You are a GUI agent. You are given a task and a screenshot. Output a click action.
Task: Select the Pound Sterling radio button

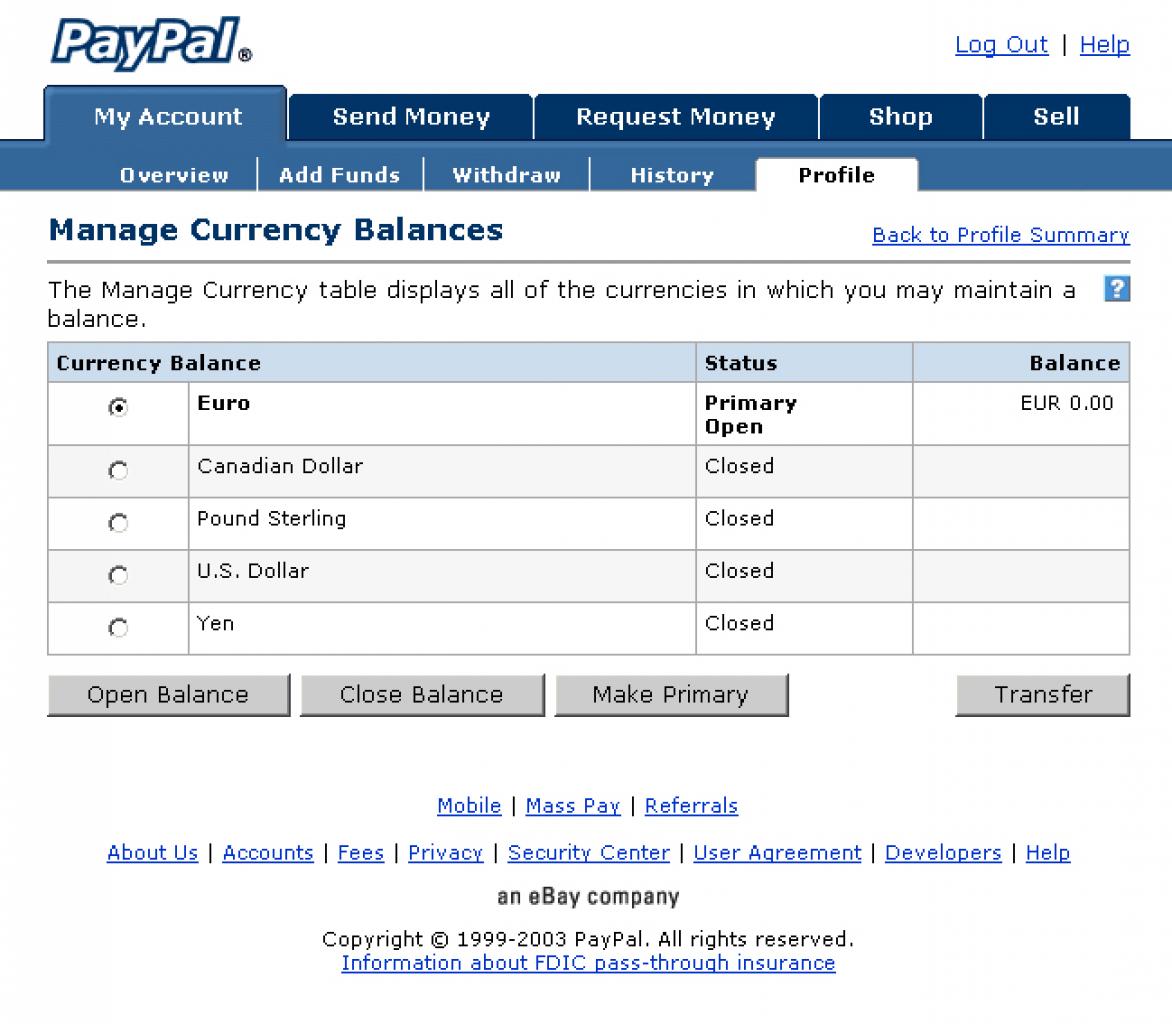118,522
